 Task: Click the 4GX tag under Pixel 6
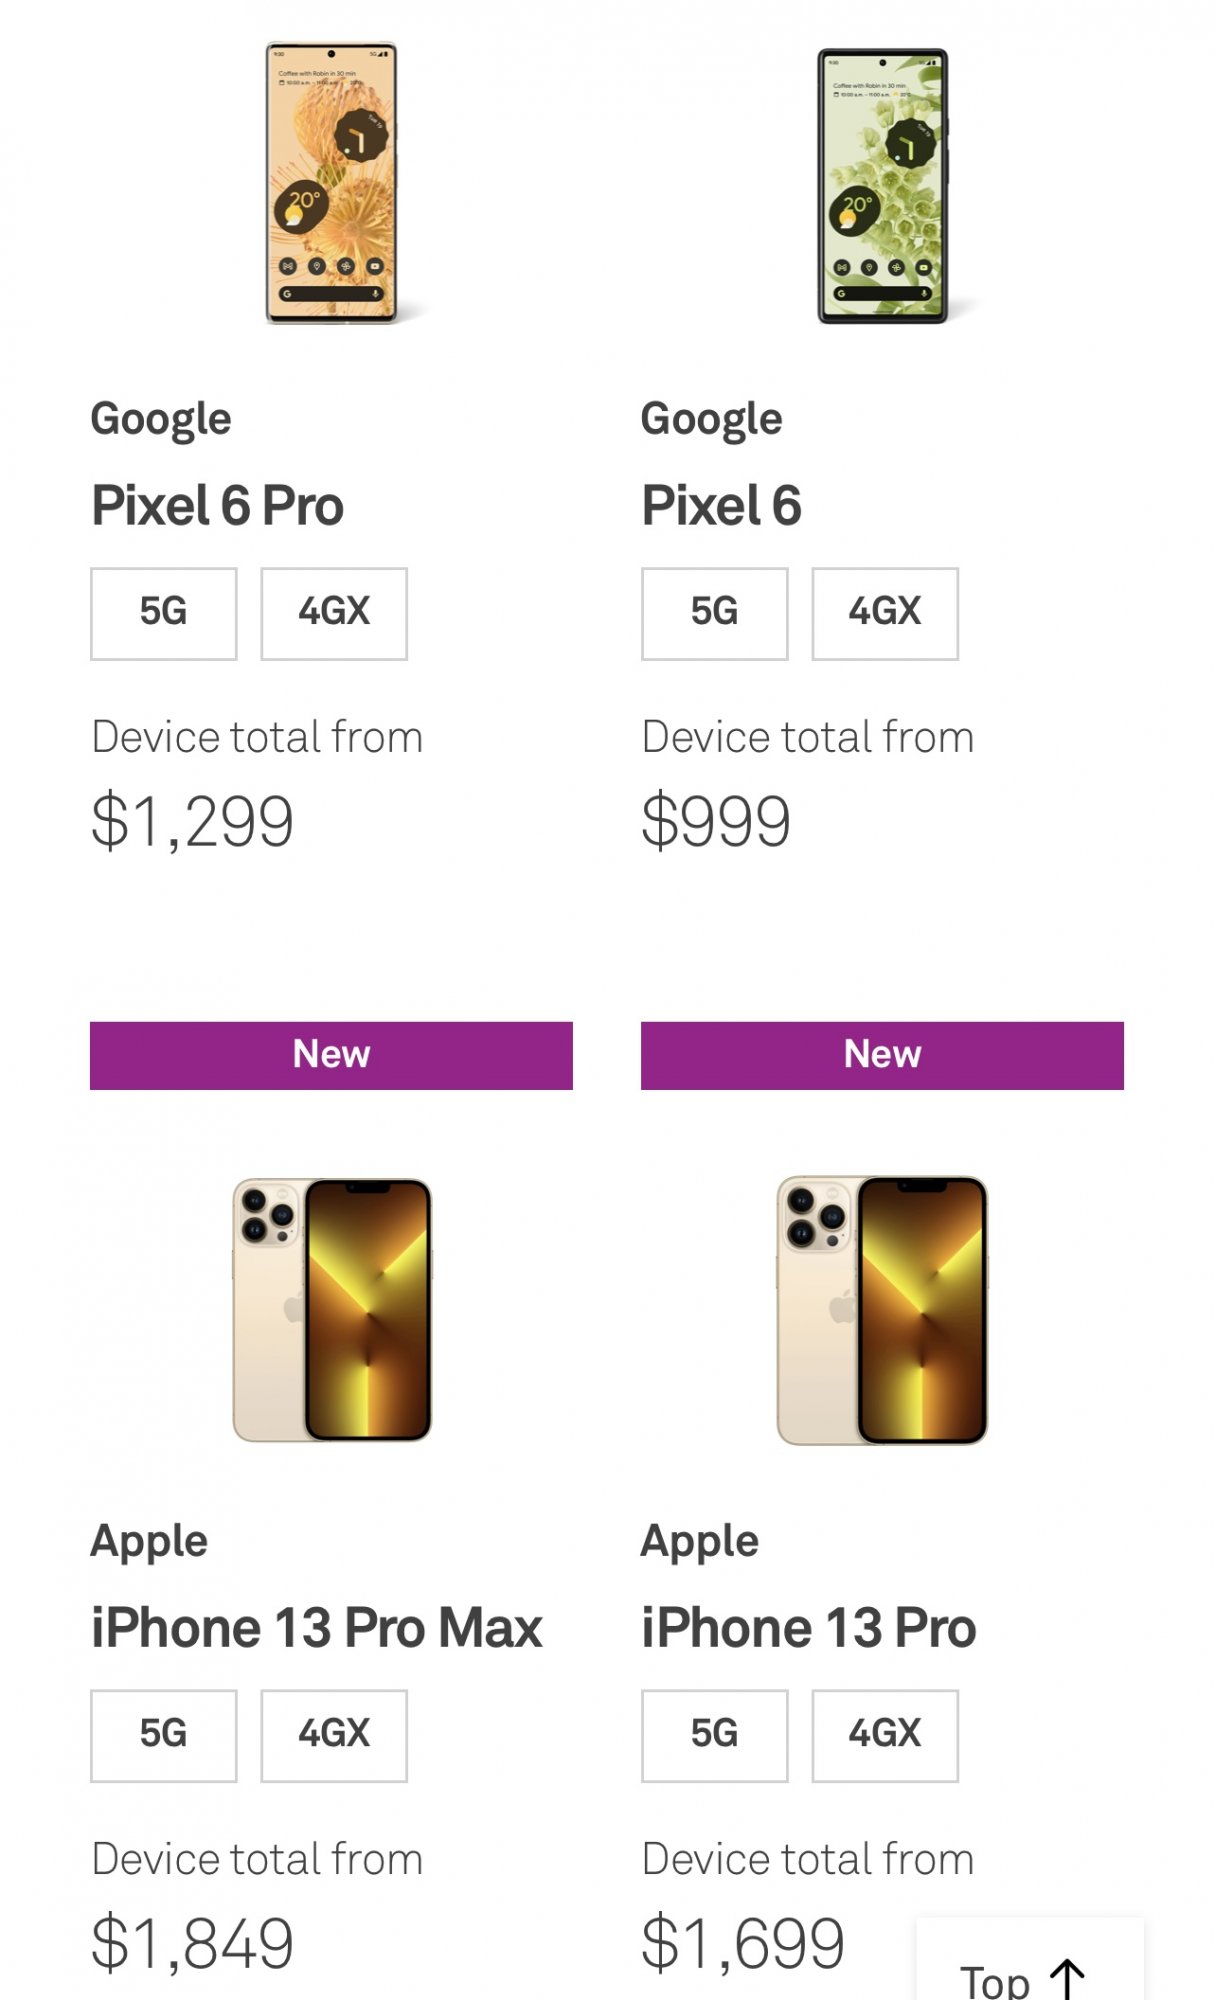point(884,613)
